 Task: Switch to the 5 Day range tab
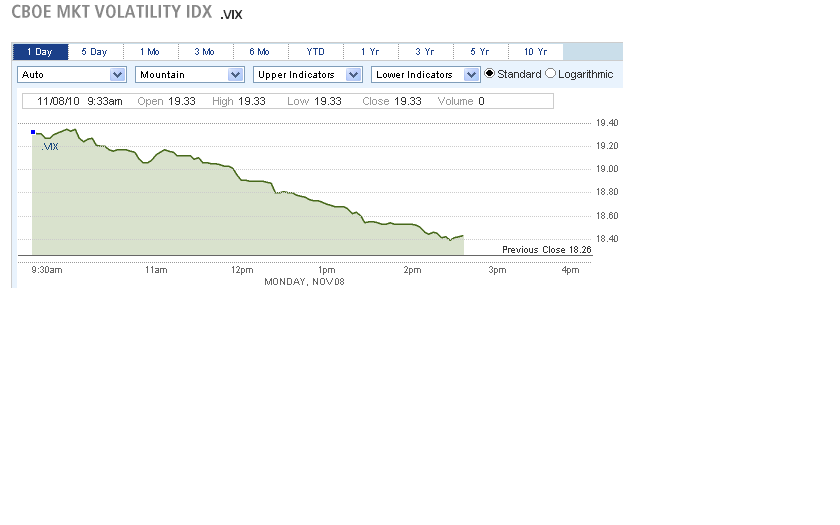(x=95, y=52)
